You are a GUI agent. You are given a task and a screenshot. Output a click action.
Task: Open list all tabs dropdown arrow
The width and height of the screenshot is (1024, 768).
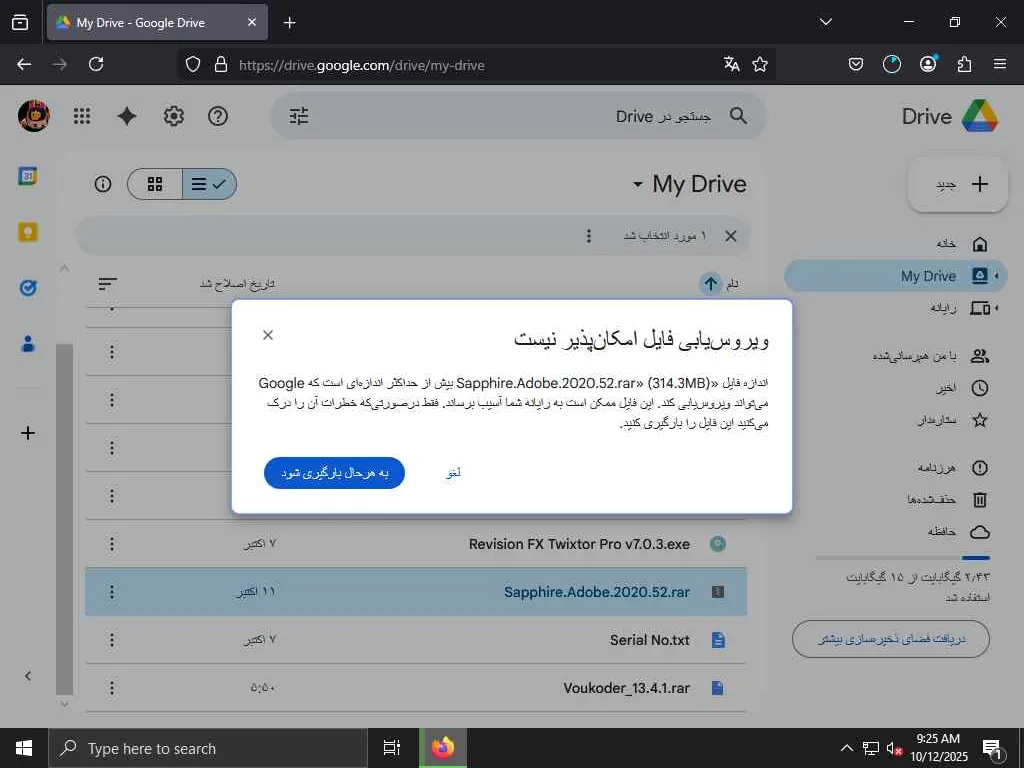coord(825,22)
